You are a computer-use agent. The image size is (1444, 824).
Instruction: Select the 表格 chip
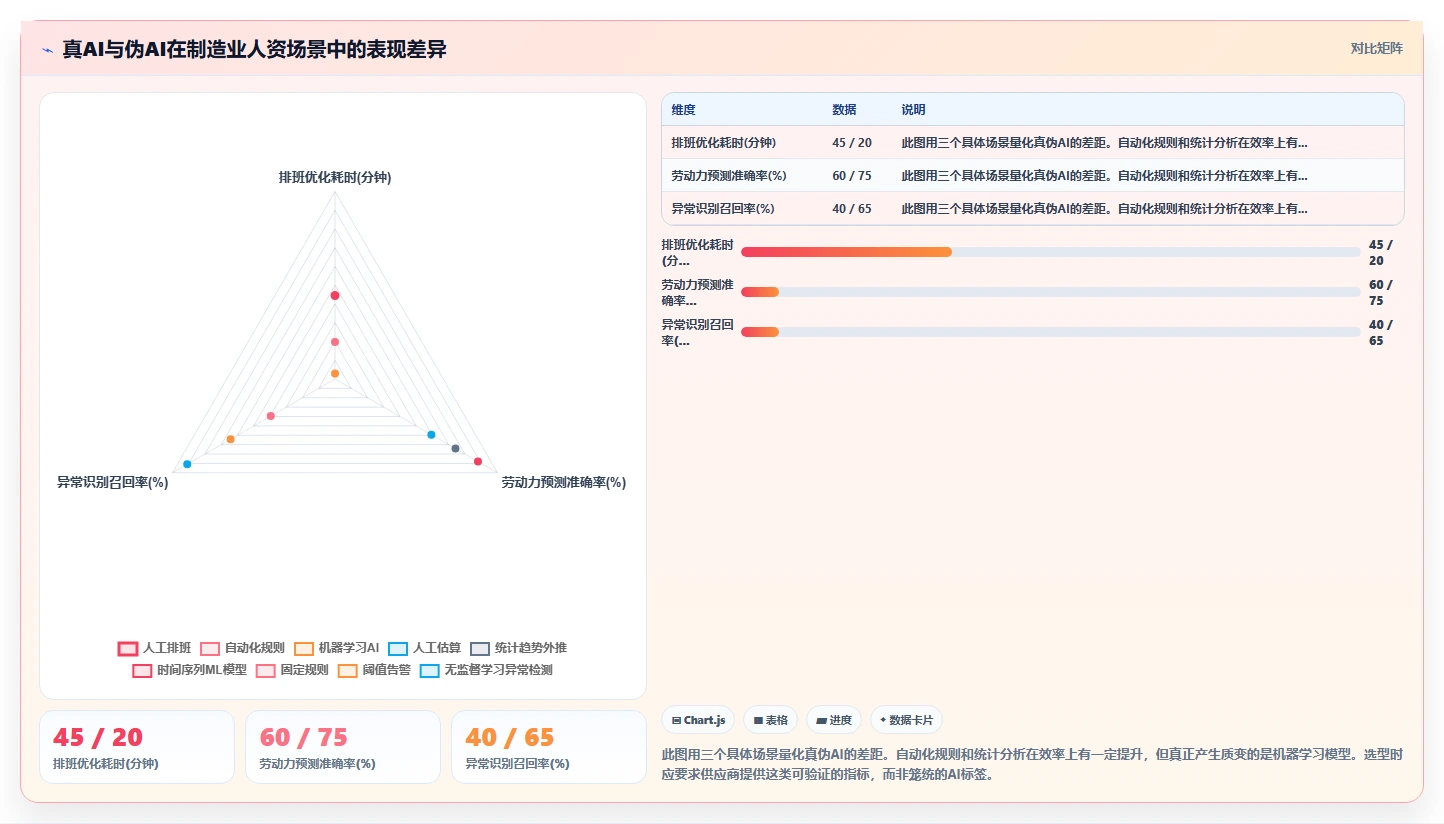[770, 720]
